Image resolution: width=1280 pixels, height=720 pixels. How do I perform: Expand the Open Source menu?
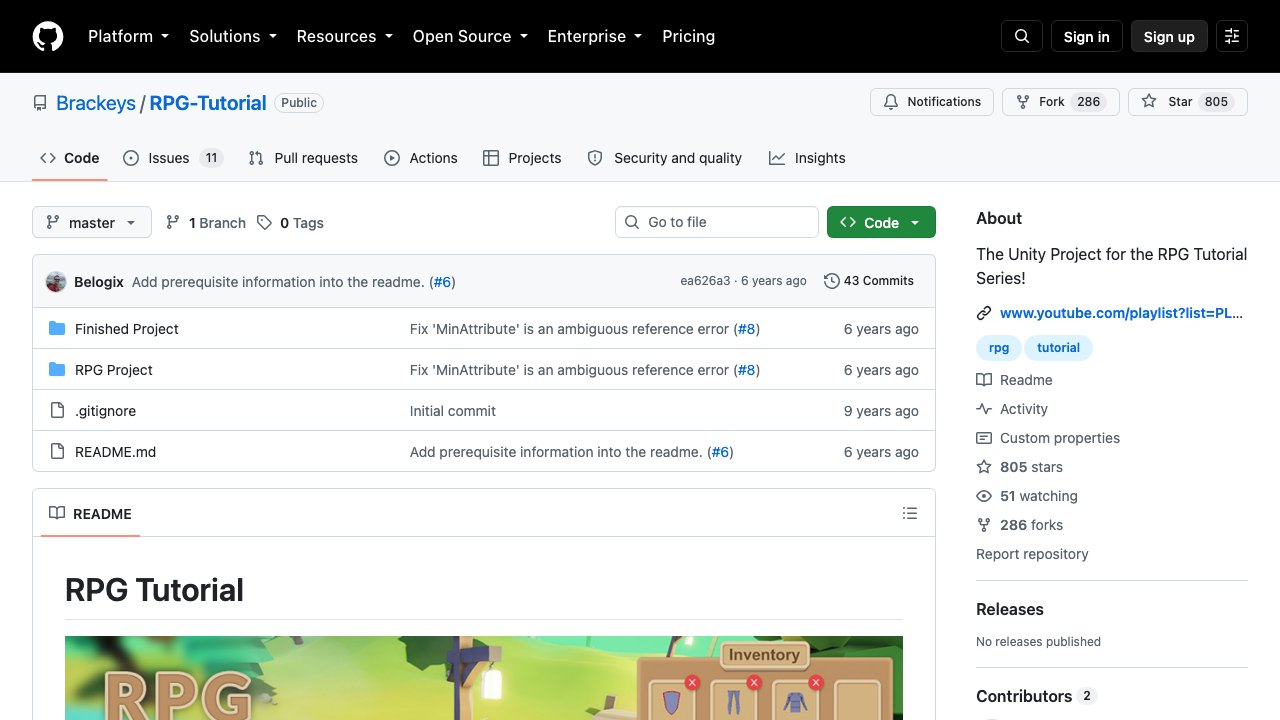470,36
